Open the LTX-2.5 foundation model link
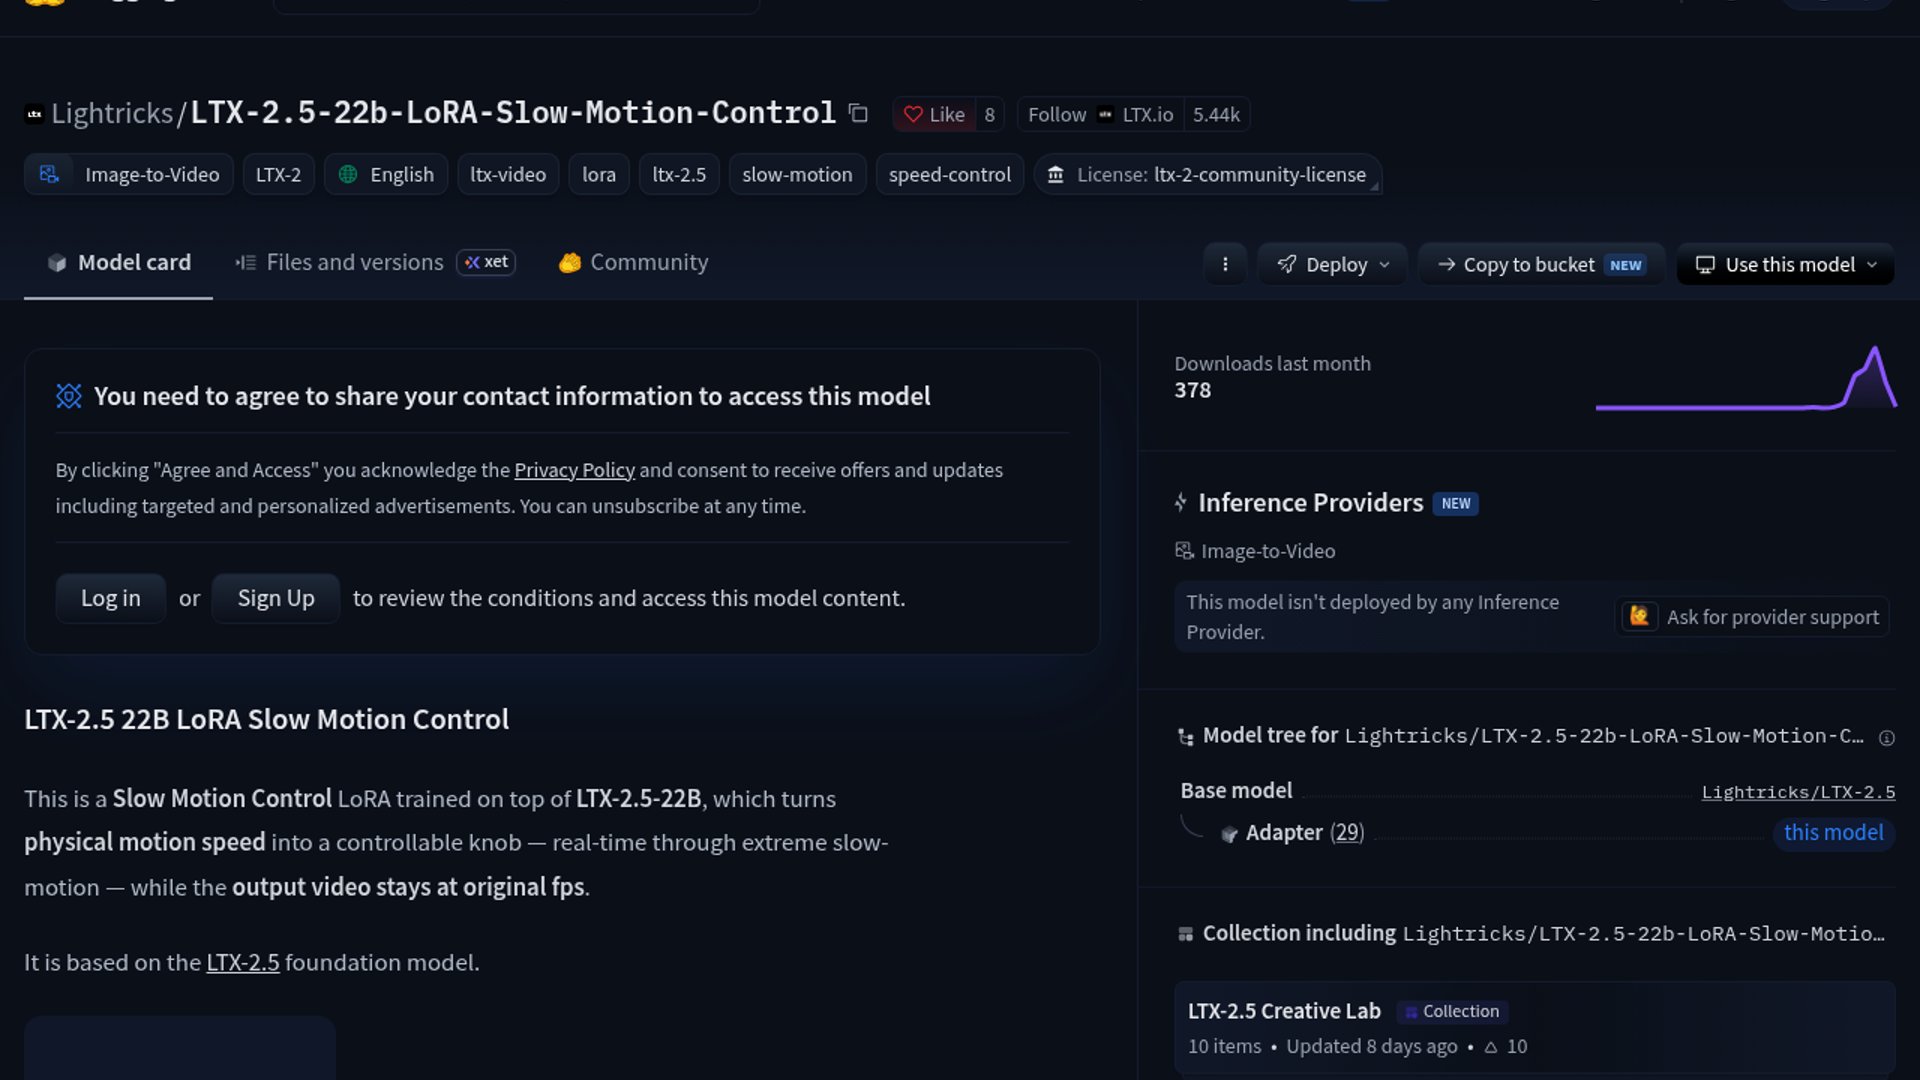1920x1080 pixels. [243, 962]
